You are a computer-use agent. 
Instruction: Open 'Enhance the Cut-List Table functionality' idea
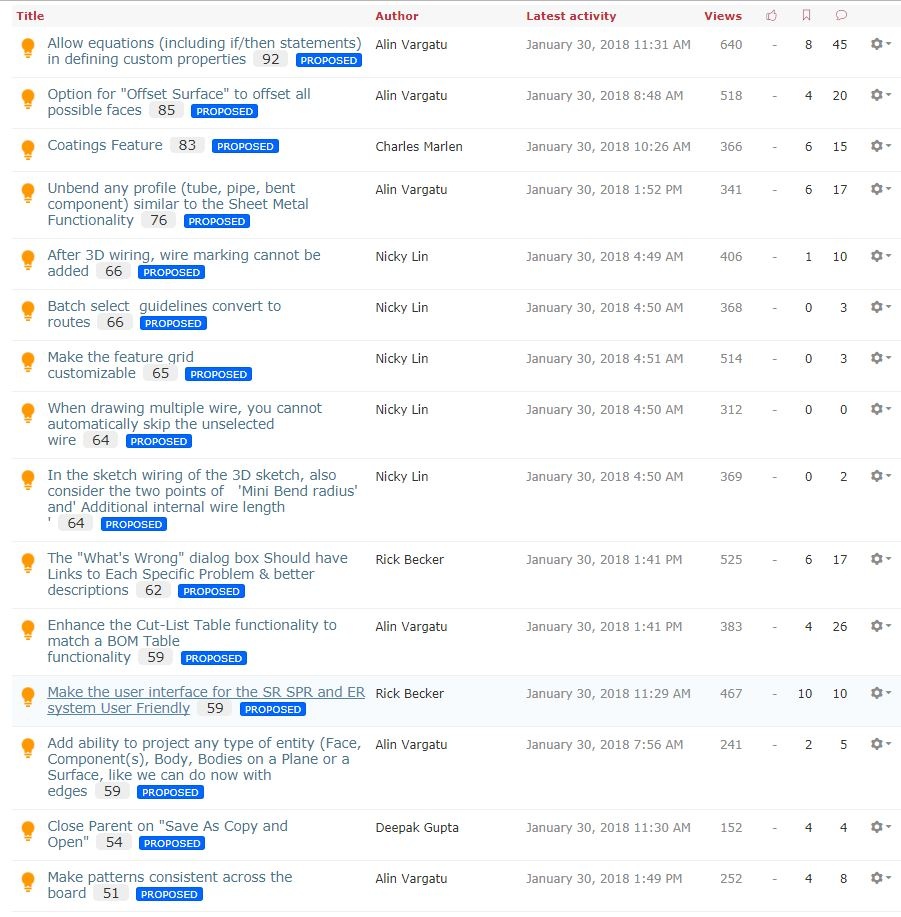[192, 640]
